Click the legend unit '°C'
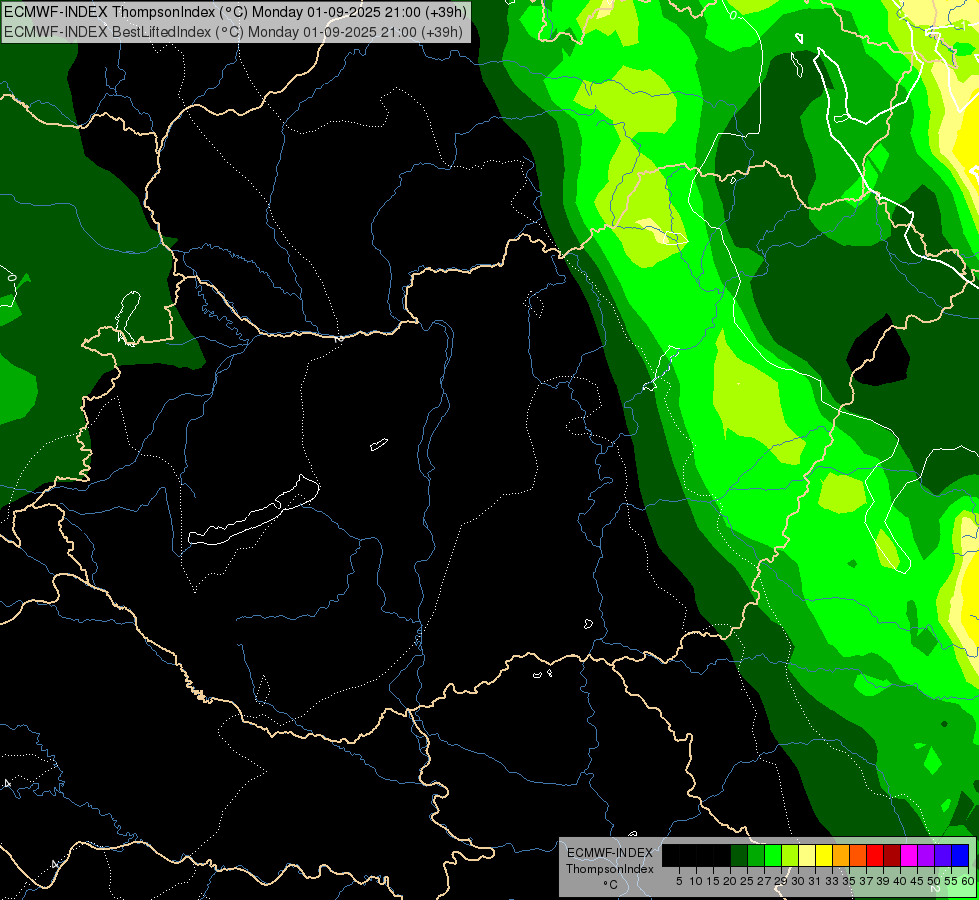 pyautogui.click(x=611, y=884)
